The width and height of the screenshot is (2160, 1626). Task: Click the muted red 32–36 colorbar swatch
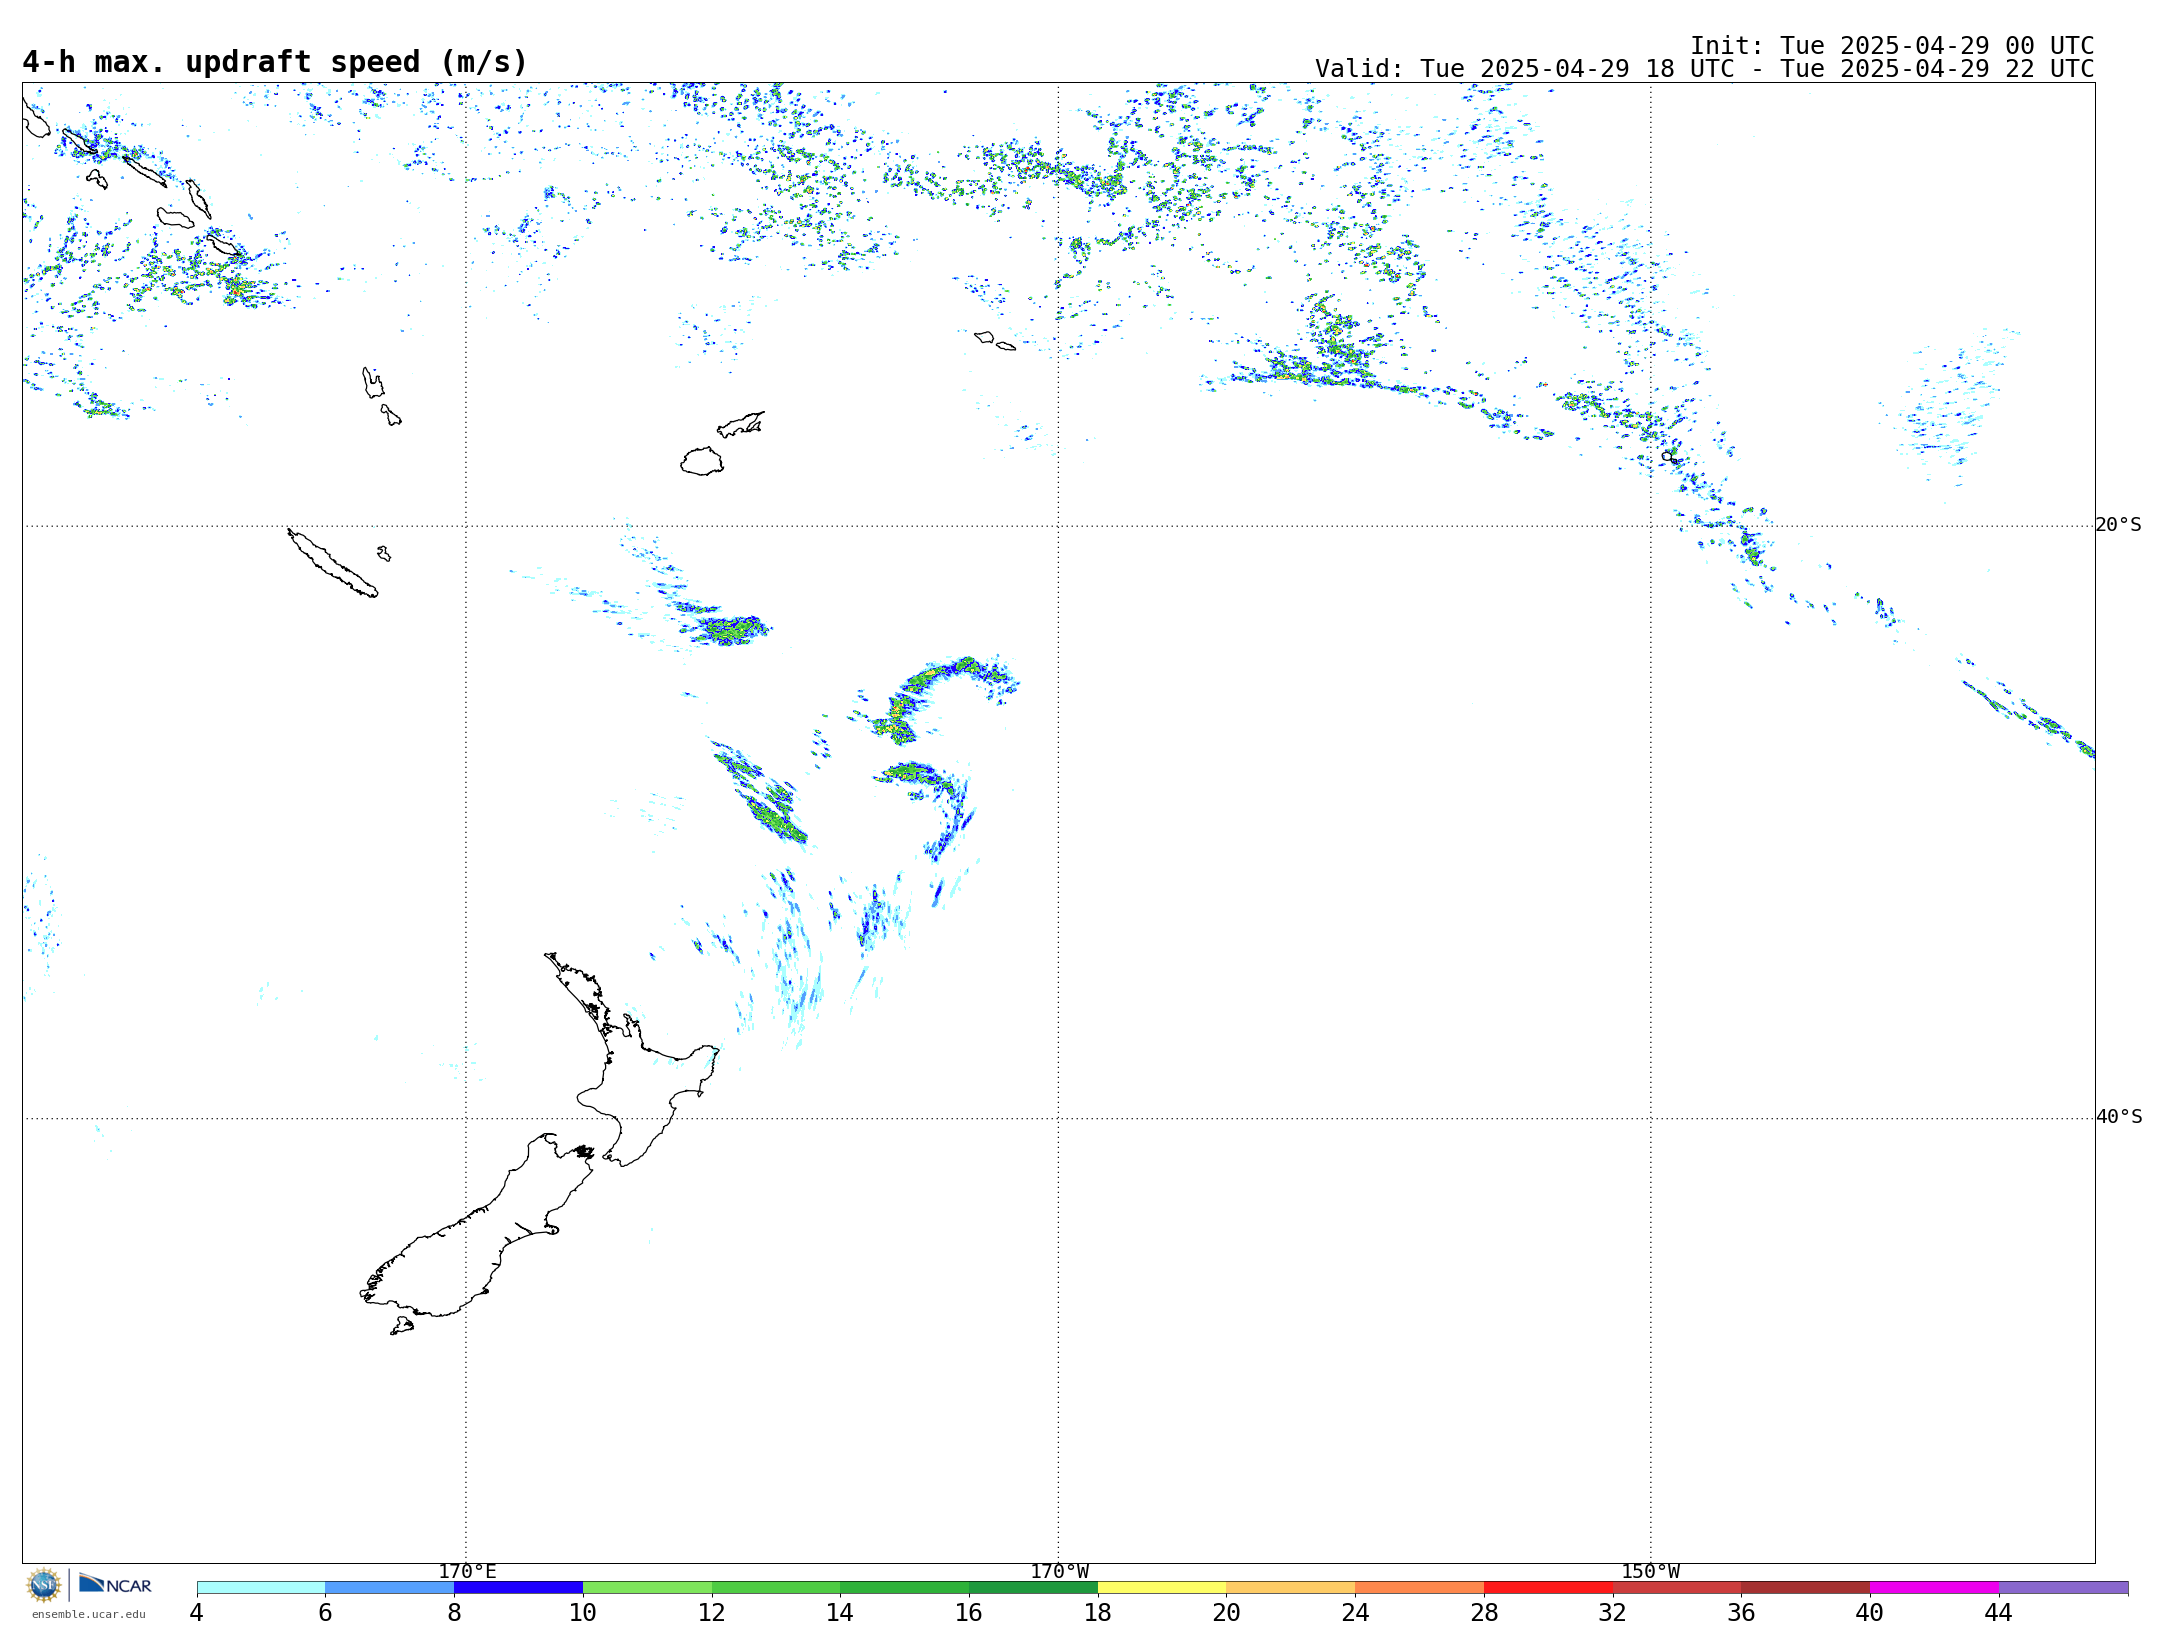1677,1588
